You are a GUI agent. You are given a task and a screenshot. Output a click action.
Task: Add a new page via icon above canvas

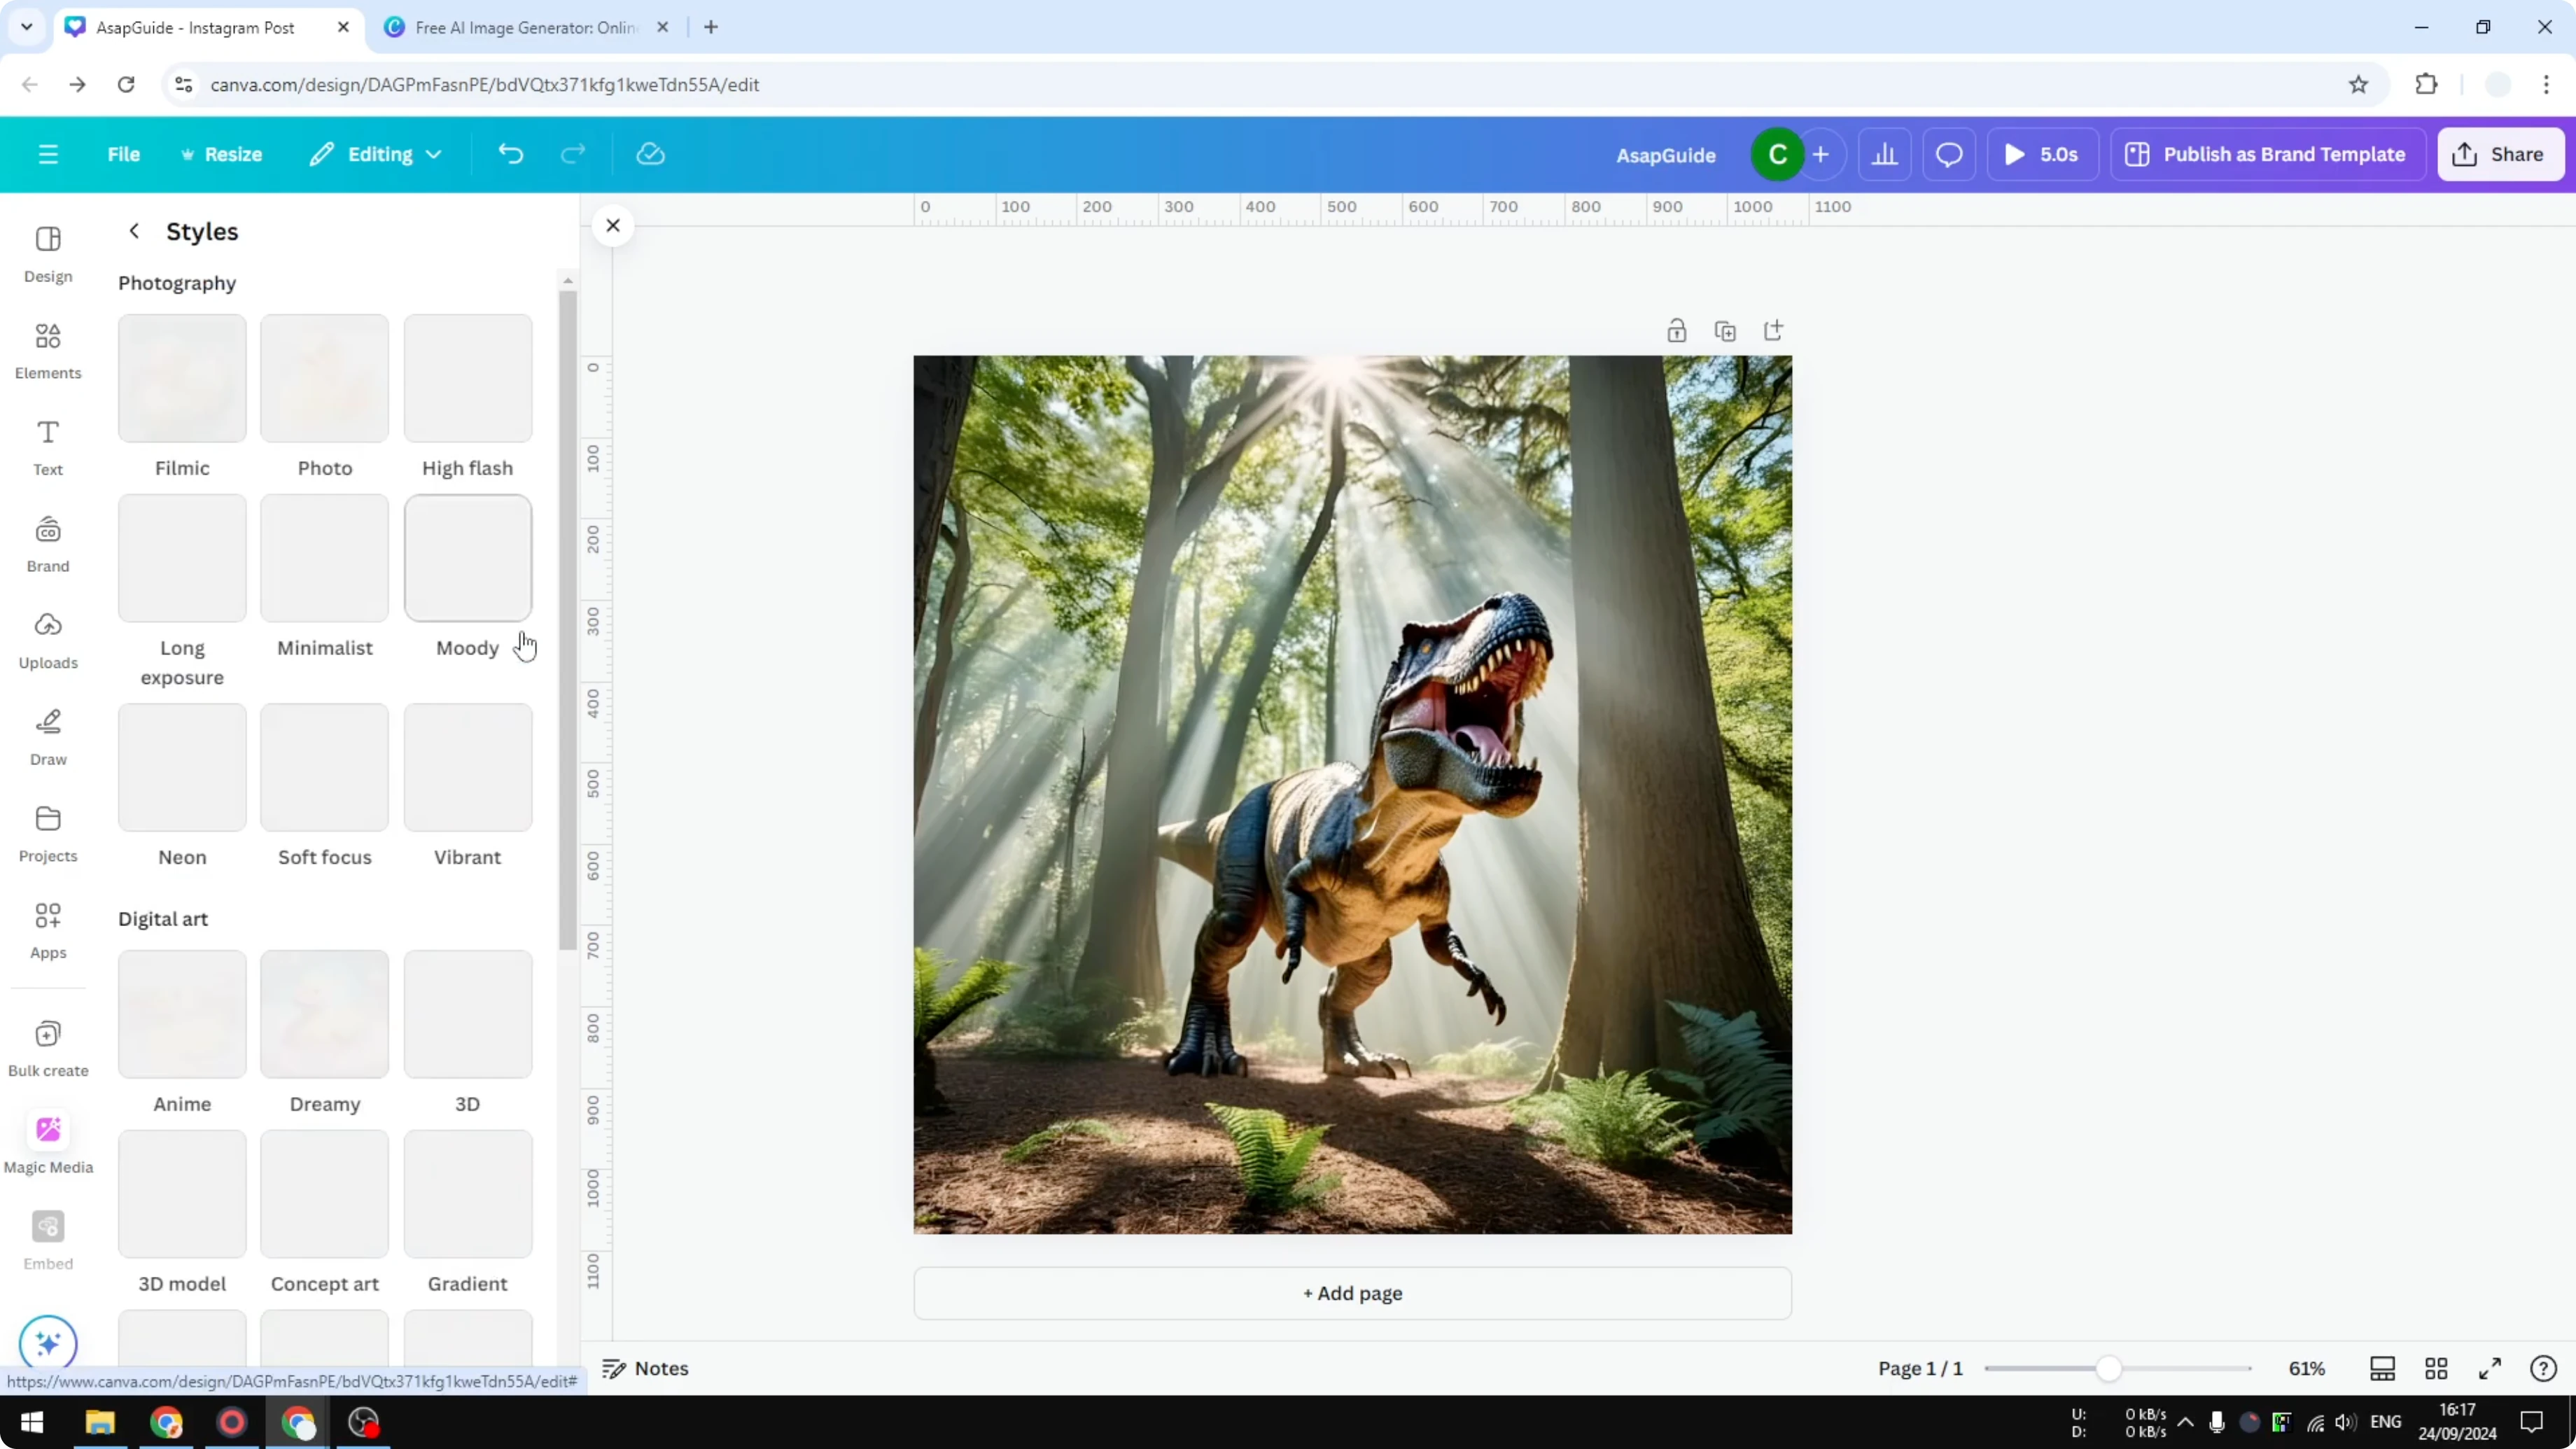1773,331
